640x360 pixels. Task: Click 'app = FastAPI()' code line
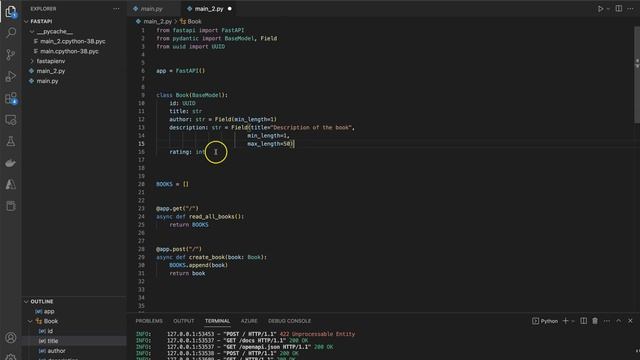click(x=180, y=71)
